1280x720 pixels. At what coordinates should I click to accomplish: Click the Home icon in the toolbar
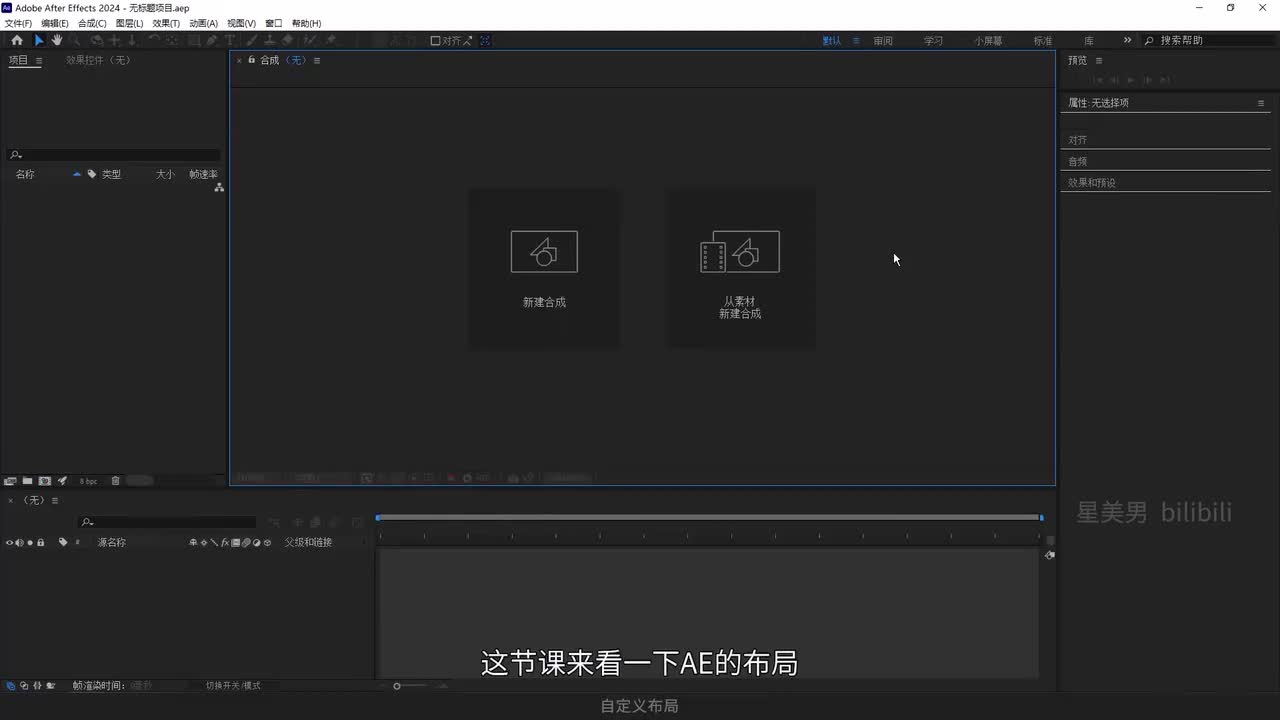point(17,41)
